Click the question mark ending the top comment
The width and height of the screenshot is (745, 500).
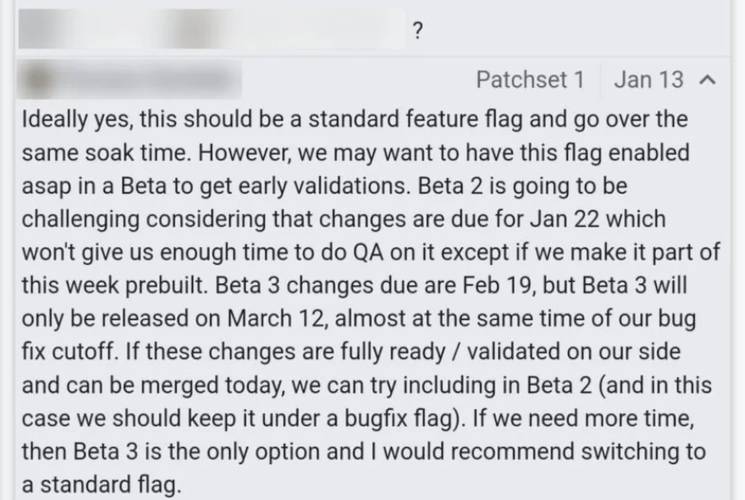pos(417,31)
